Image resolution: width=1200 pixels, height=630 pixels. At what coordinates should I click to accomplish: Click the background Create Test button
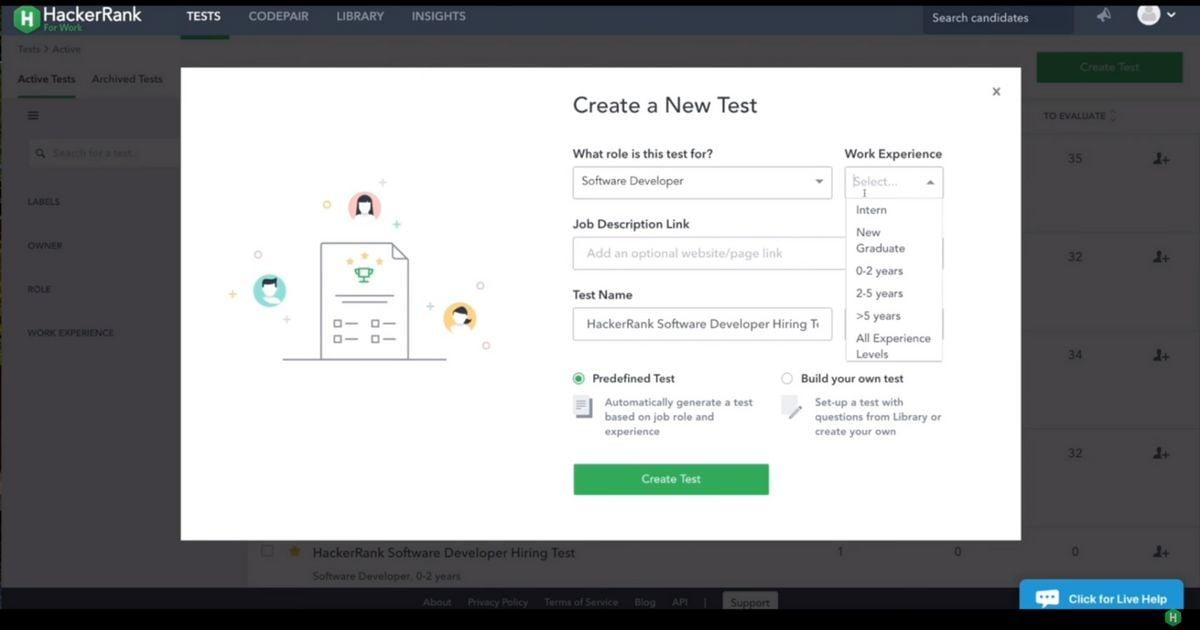point(1109,67)
